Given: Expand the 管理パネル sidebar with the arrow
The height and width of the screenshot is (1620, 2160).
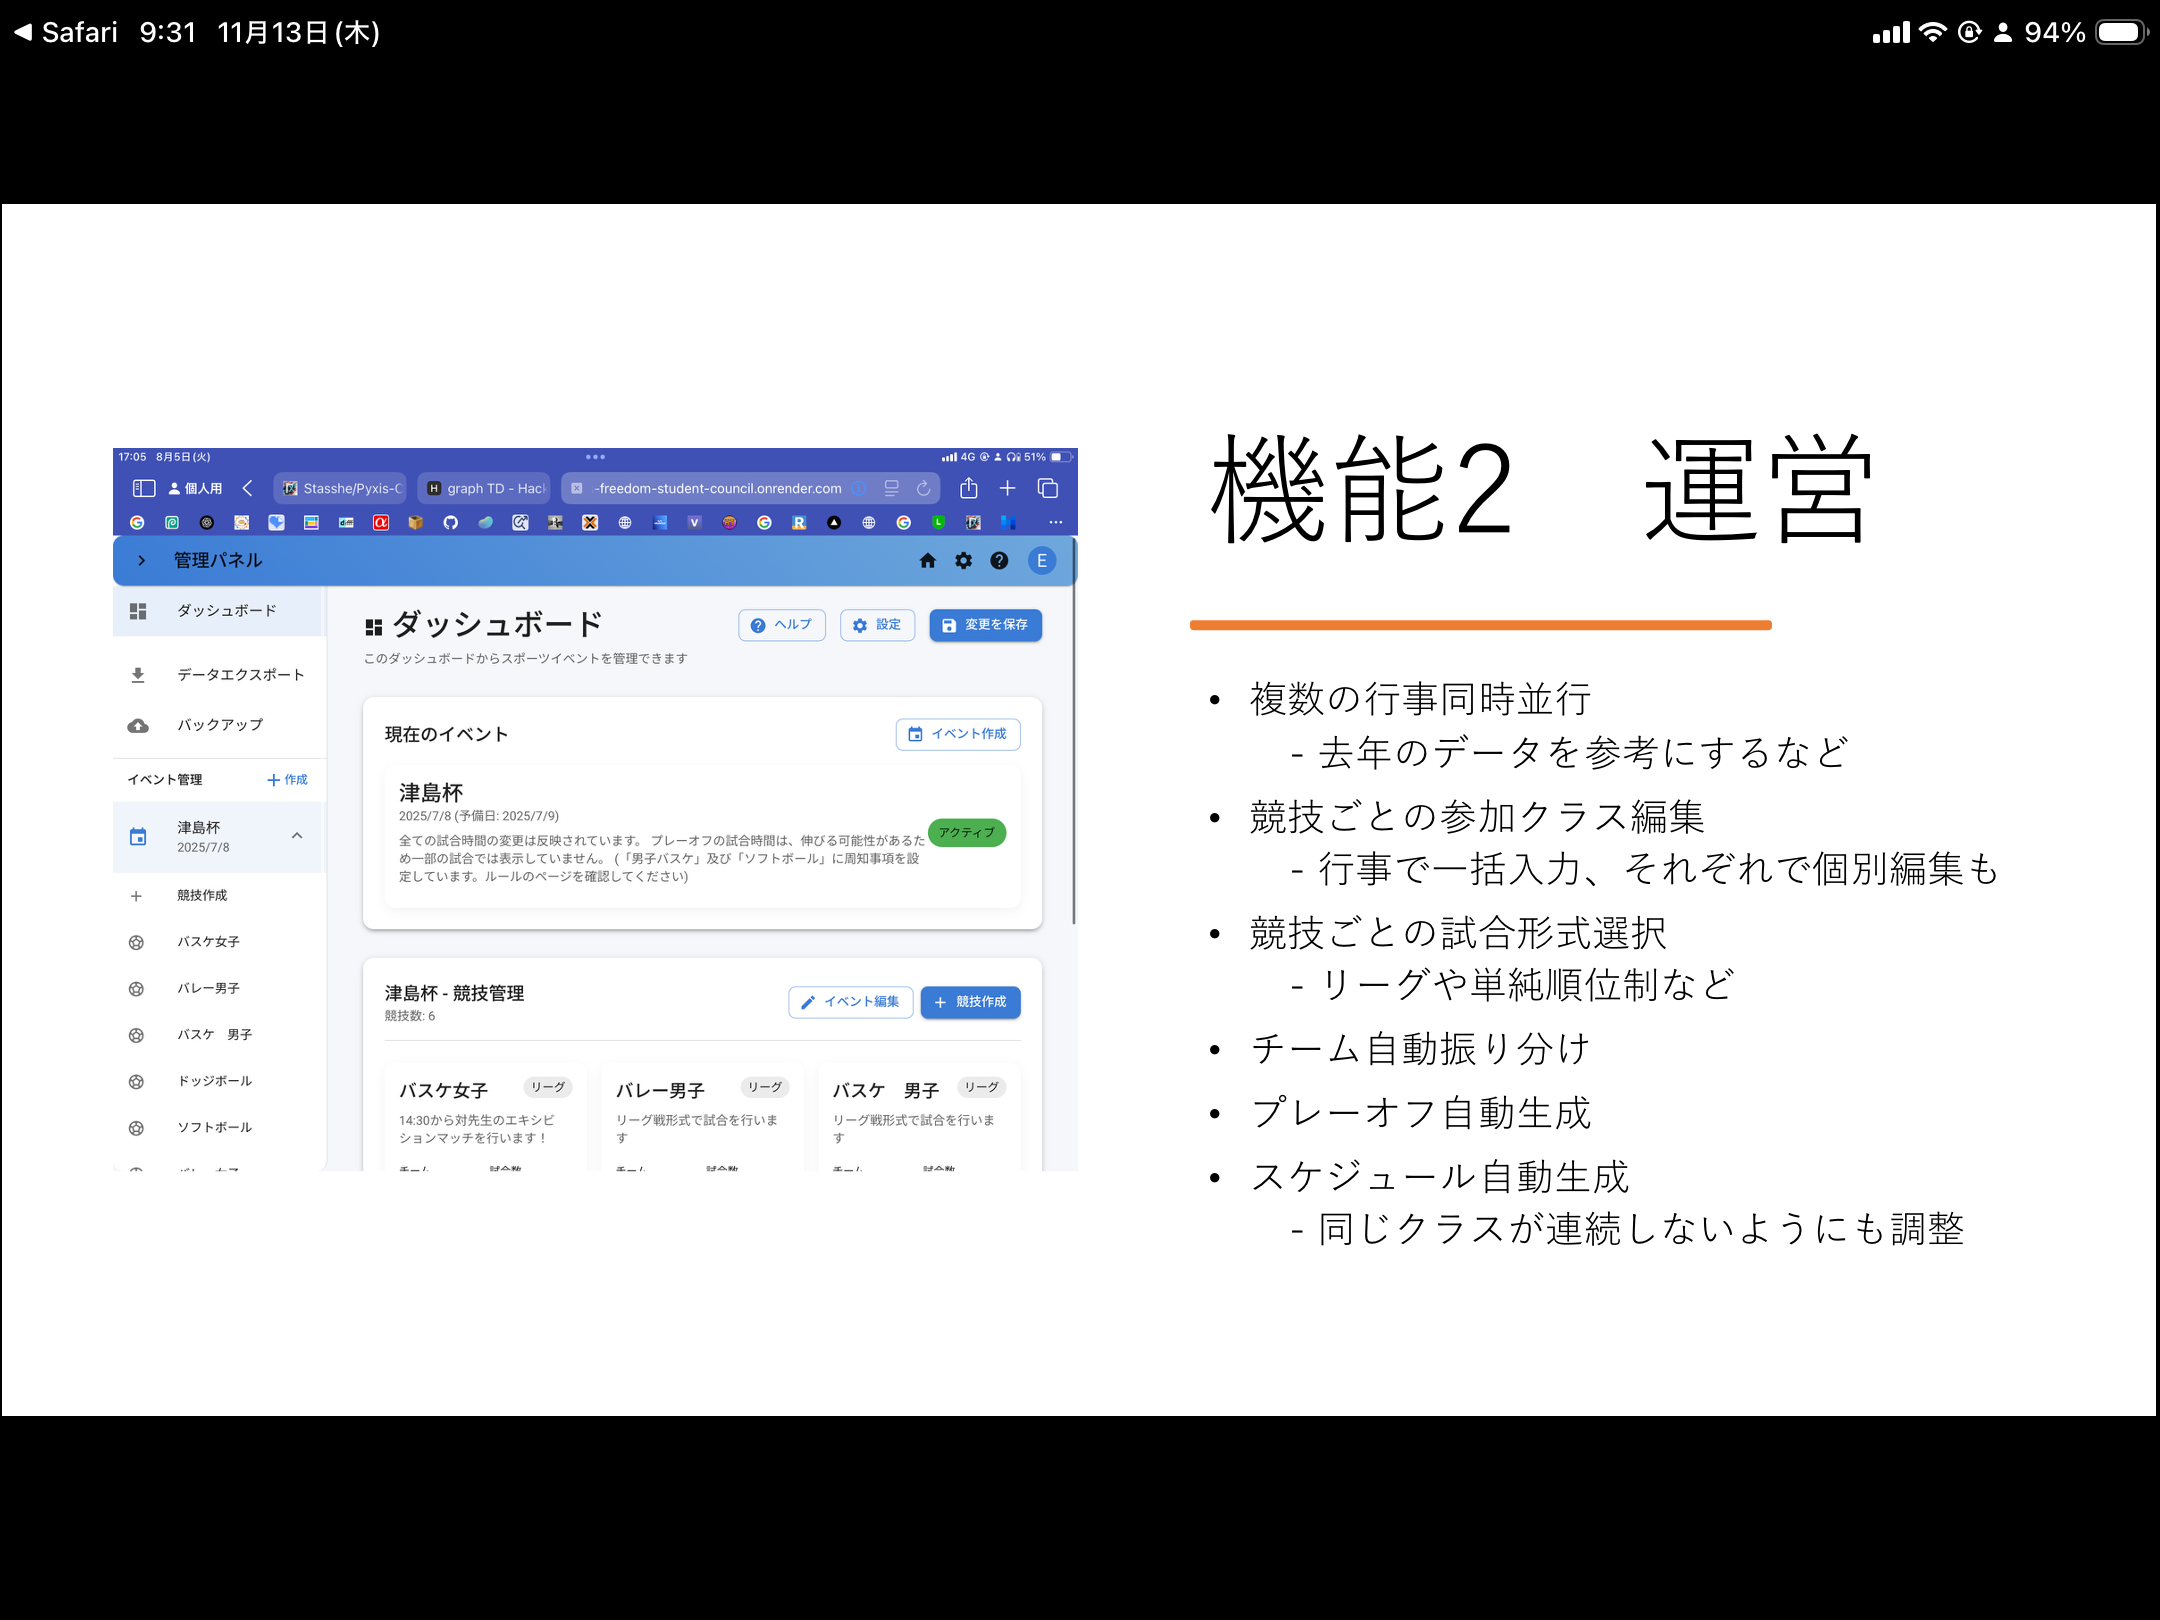Looking at the screenshot, I should pos(141,560).
